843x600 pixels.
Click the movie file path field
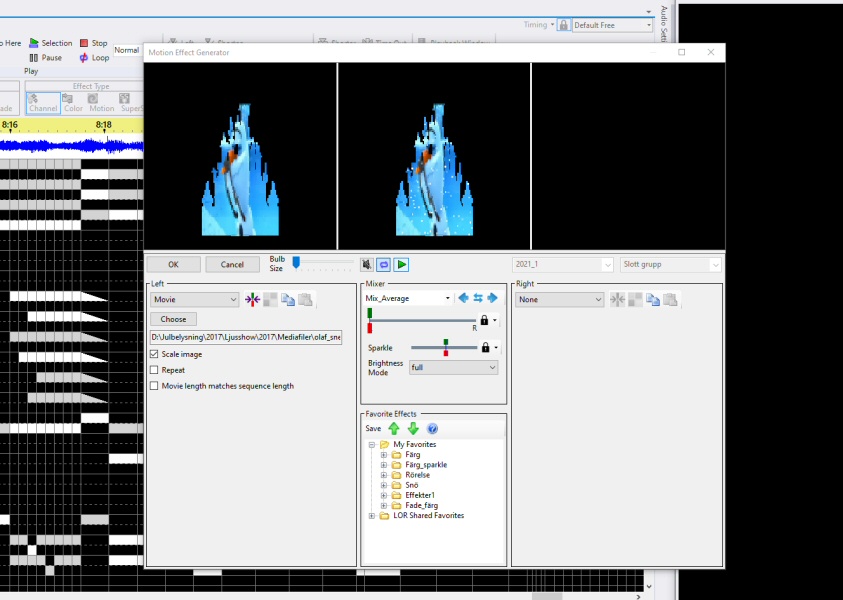(x=246, y=337)
